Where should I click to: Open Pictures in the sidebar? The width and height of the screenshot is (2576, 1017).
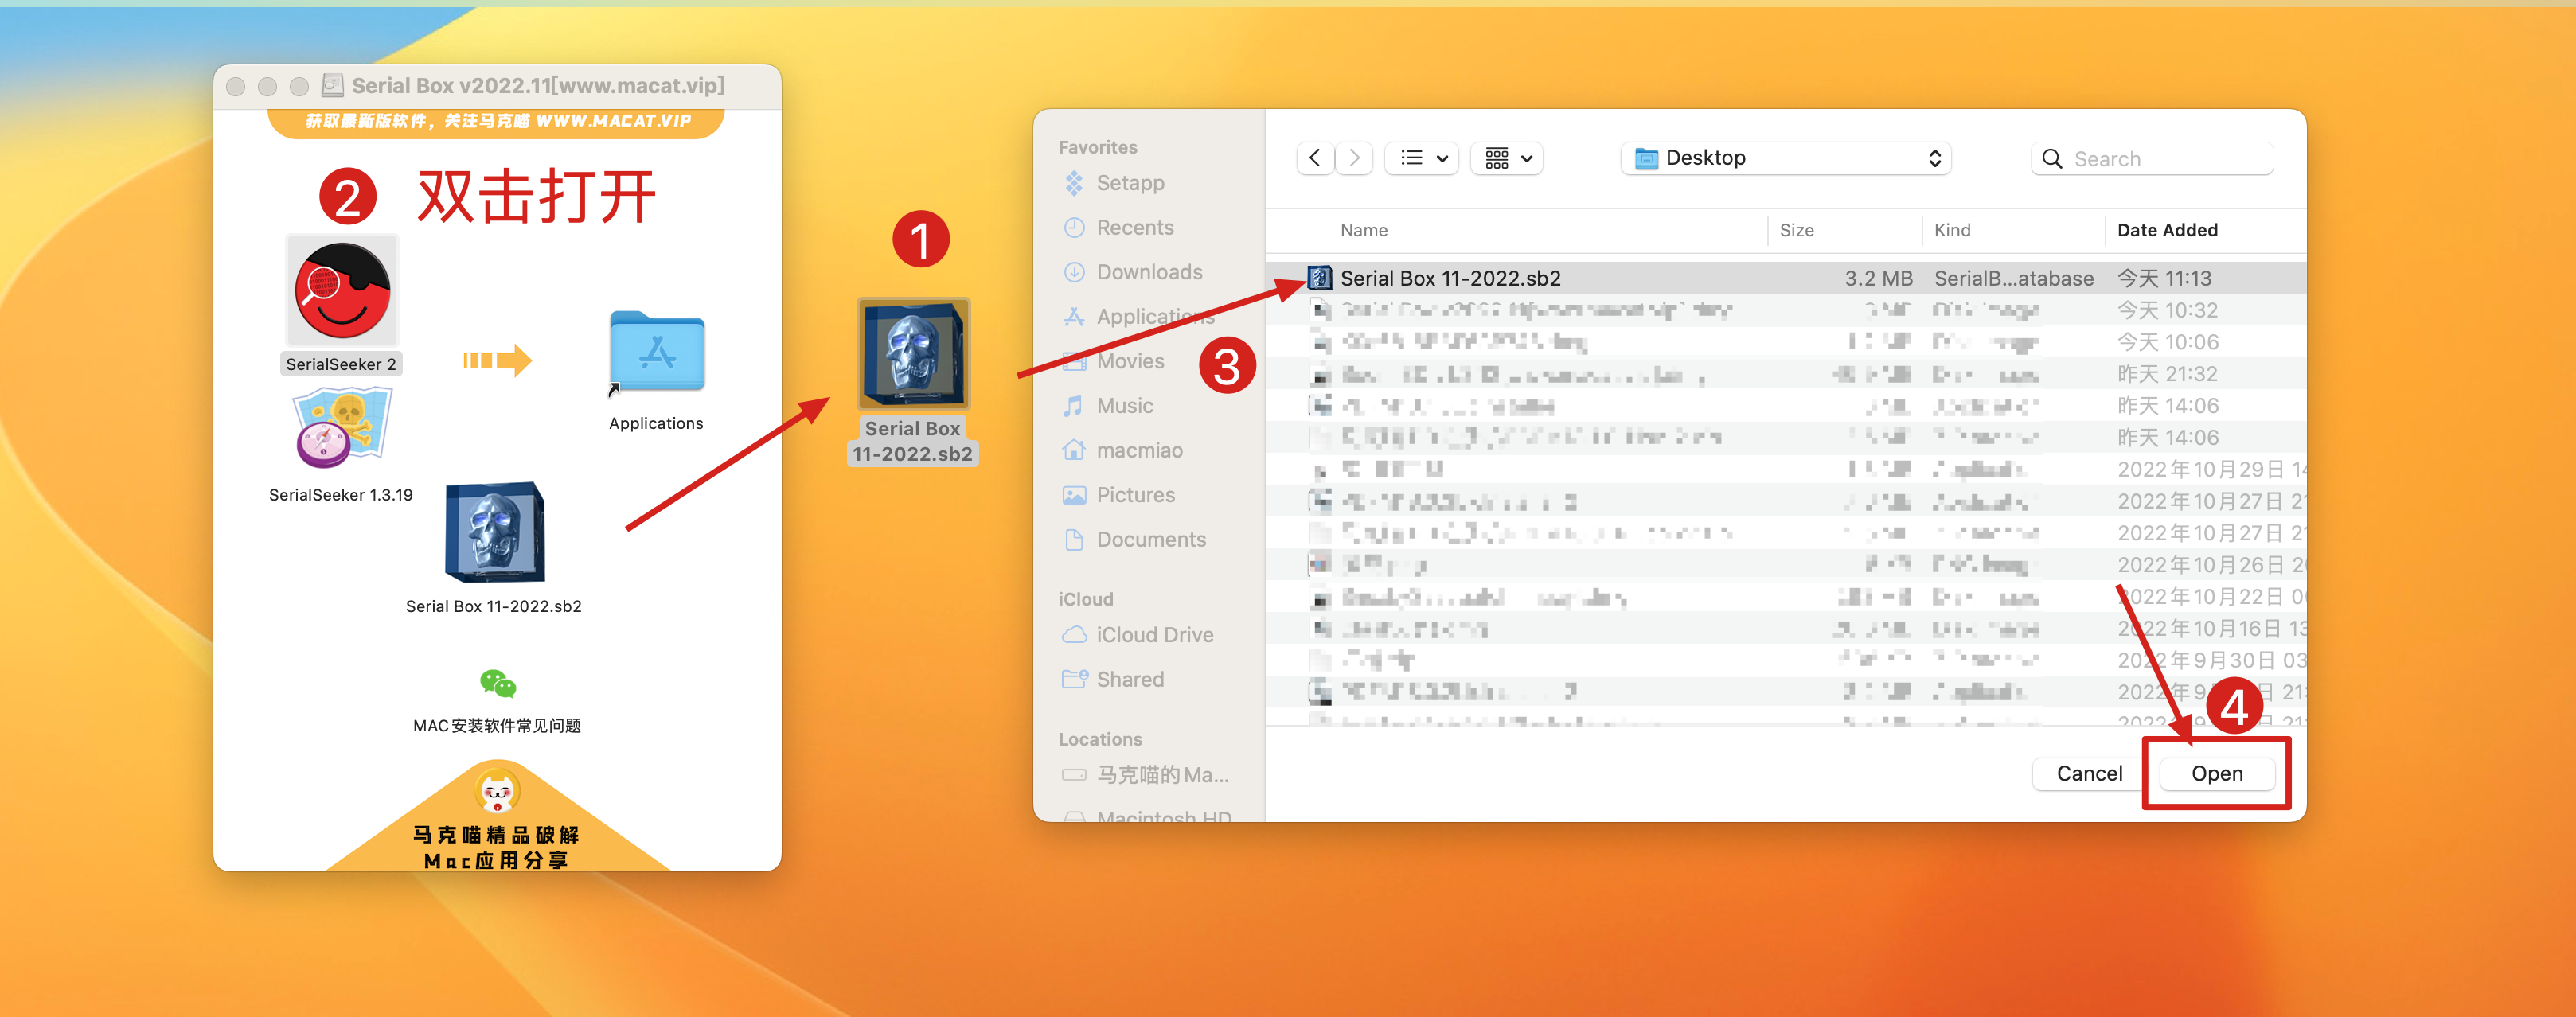coord(1135,495)
